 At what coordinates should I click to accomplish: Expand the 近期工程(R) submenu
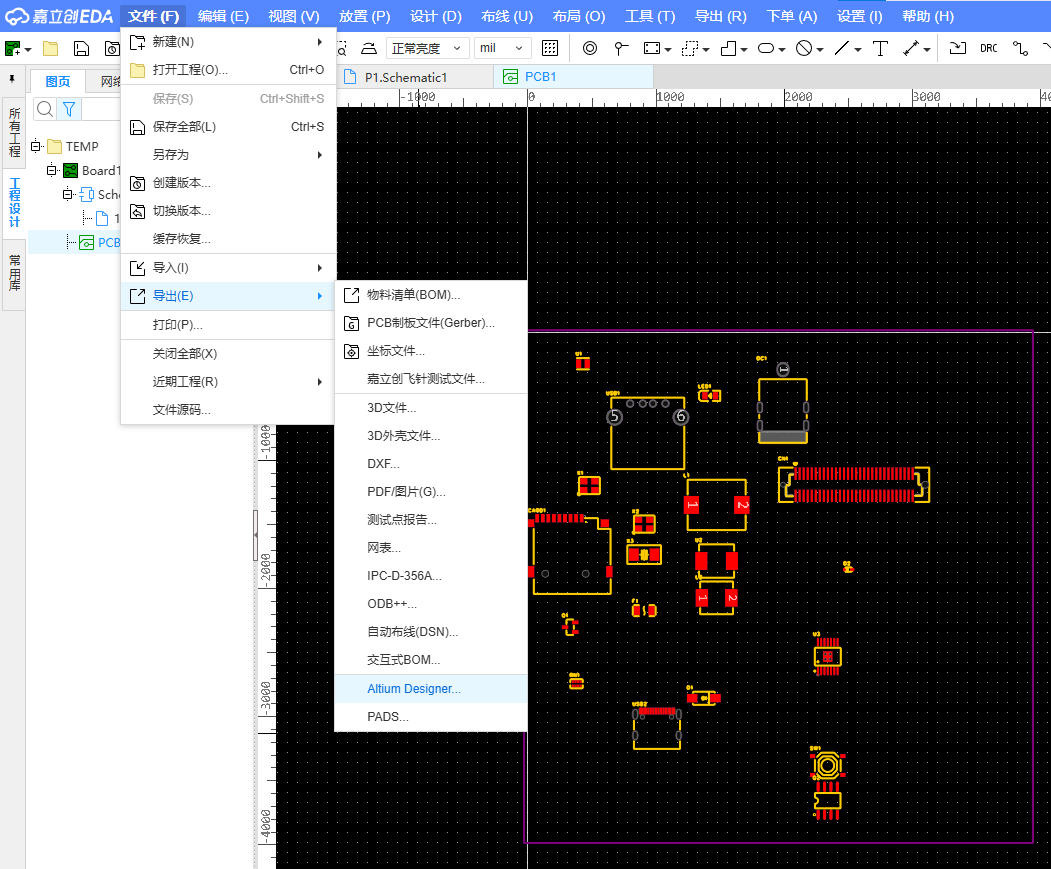(x=228, y=382)
